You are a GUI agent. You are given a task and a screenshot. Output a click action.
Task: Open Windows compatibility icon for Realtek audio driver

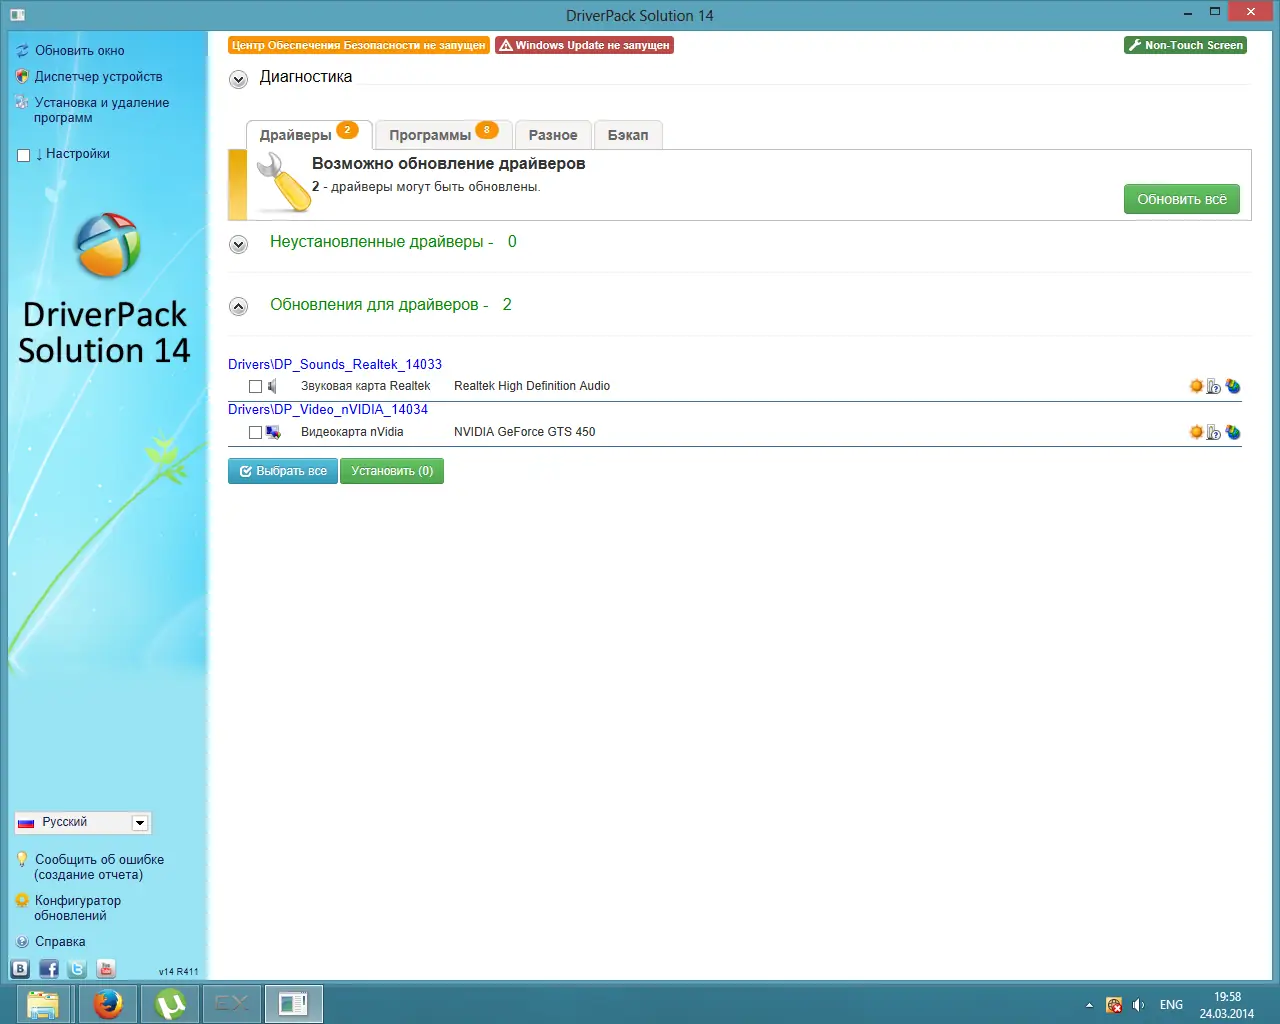click(1212, 385)
